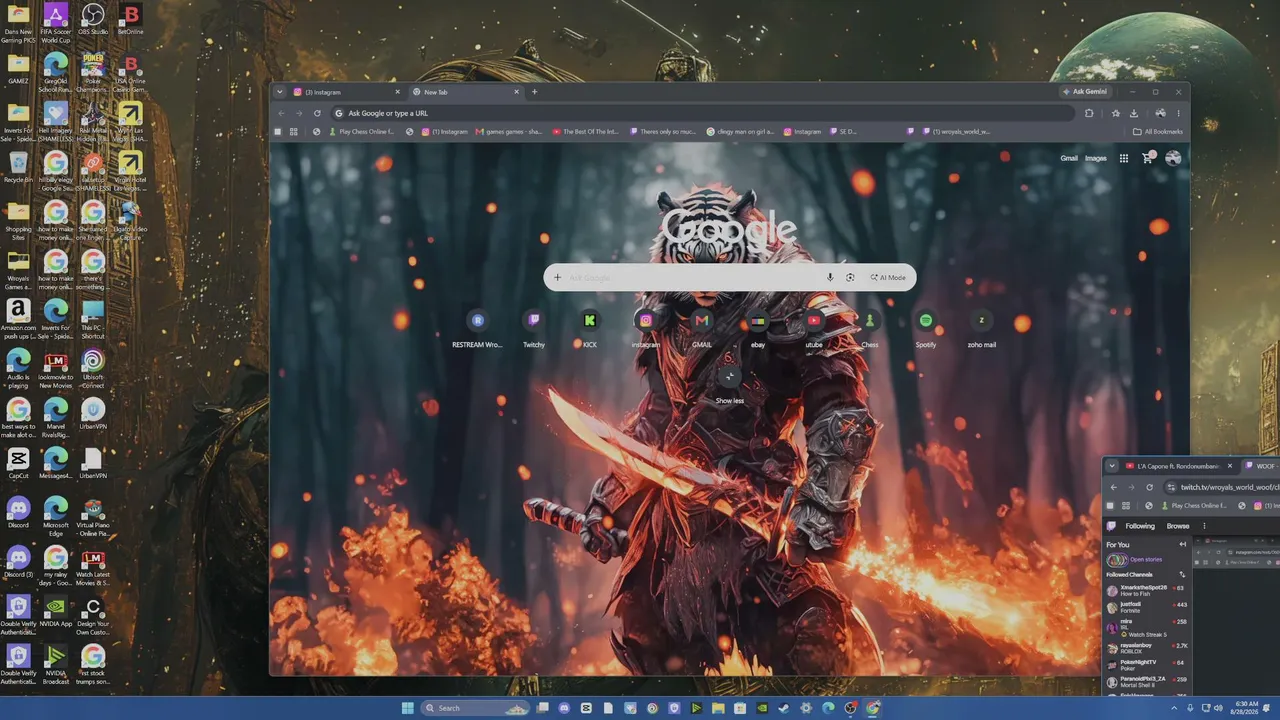Bookmark this tab with the star icon
This screenshot has height=720, width=1280.
click(x=1115, y=113)
